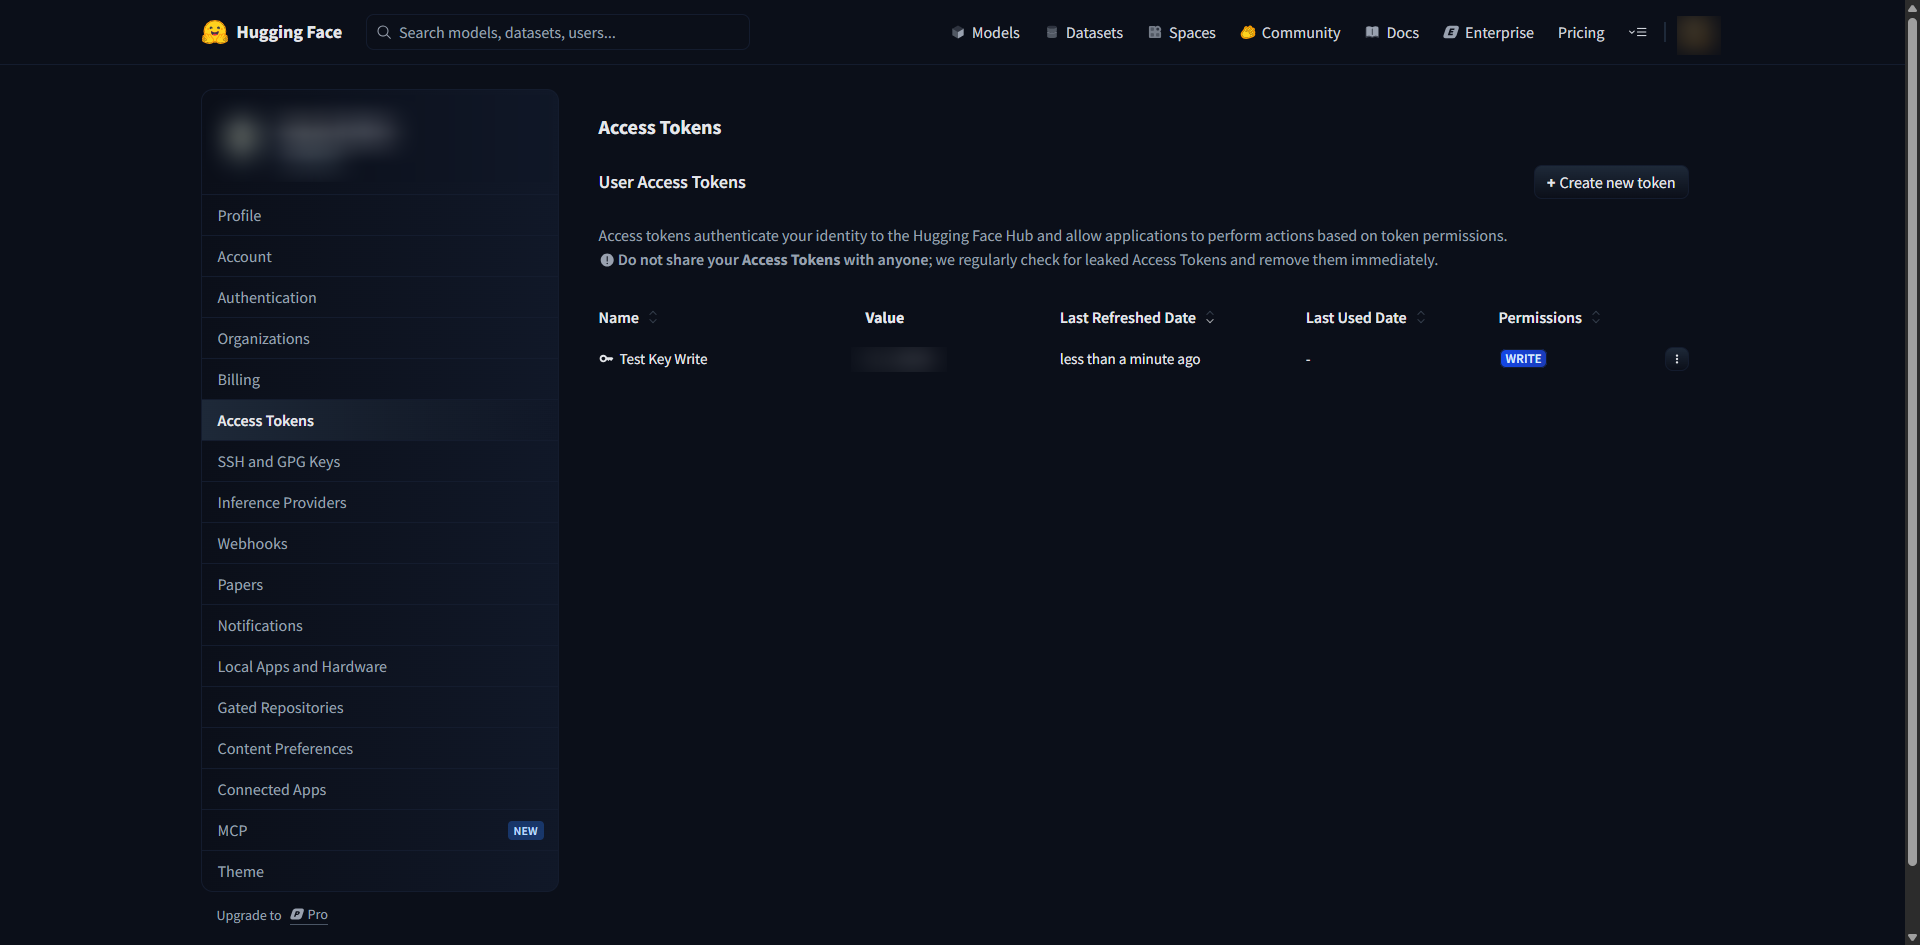The width and height of the screenshot is (1920, 945).
Task: Click the blurred user profile header
Action: coord(380,142)
